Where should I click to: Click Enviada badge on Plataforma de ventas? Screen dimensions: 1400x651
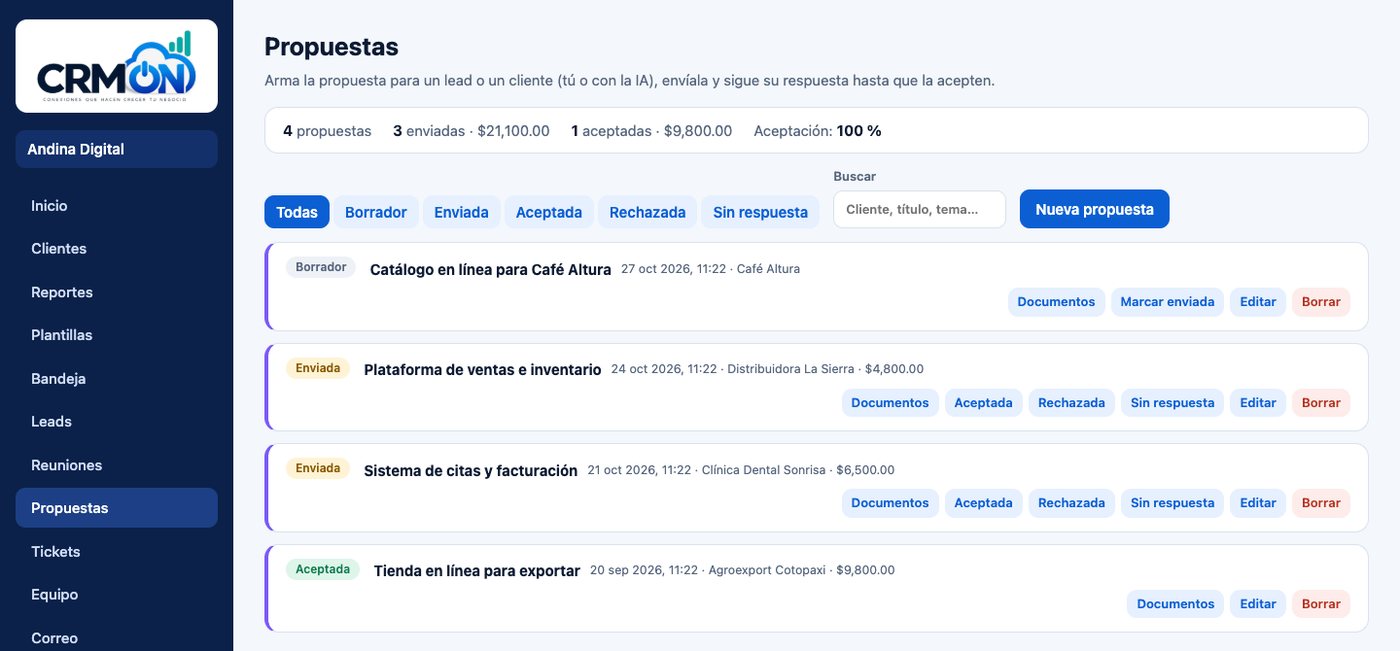click(318, 368)
